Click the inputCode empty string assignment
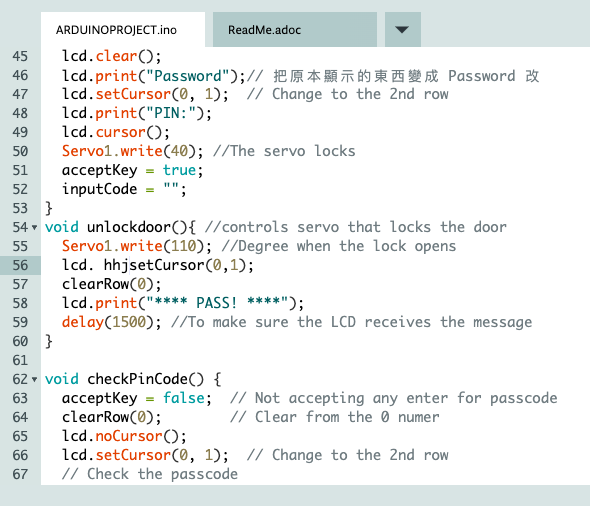The image size is (590, 506). [x=124, y=189]
